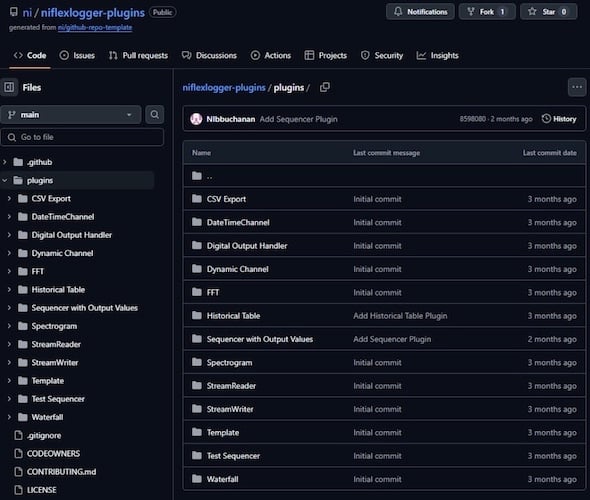Open the Actions tab
Image resolution: width=590 pixels, height=500 pixels.
coord(271,56)
